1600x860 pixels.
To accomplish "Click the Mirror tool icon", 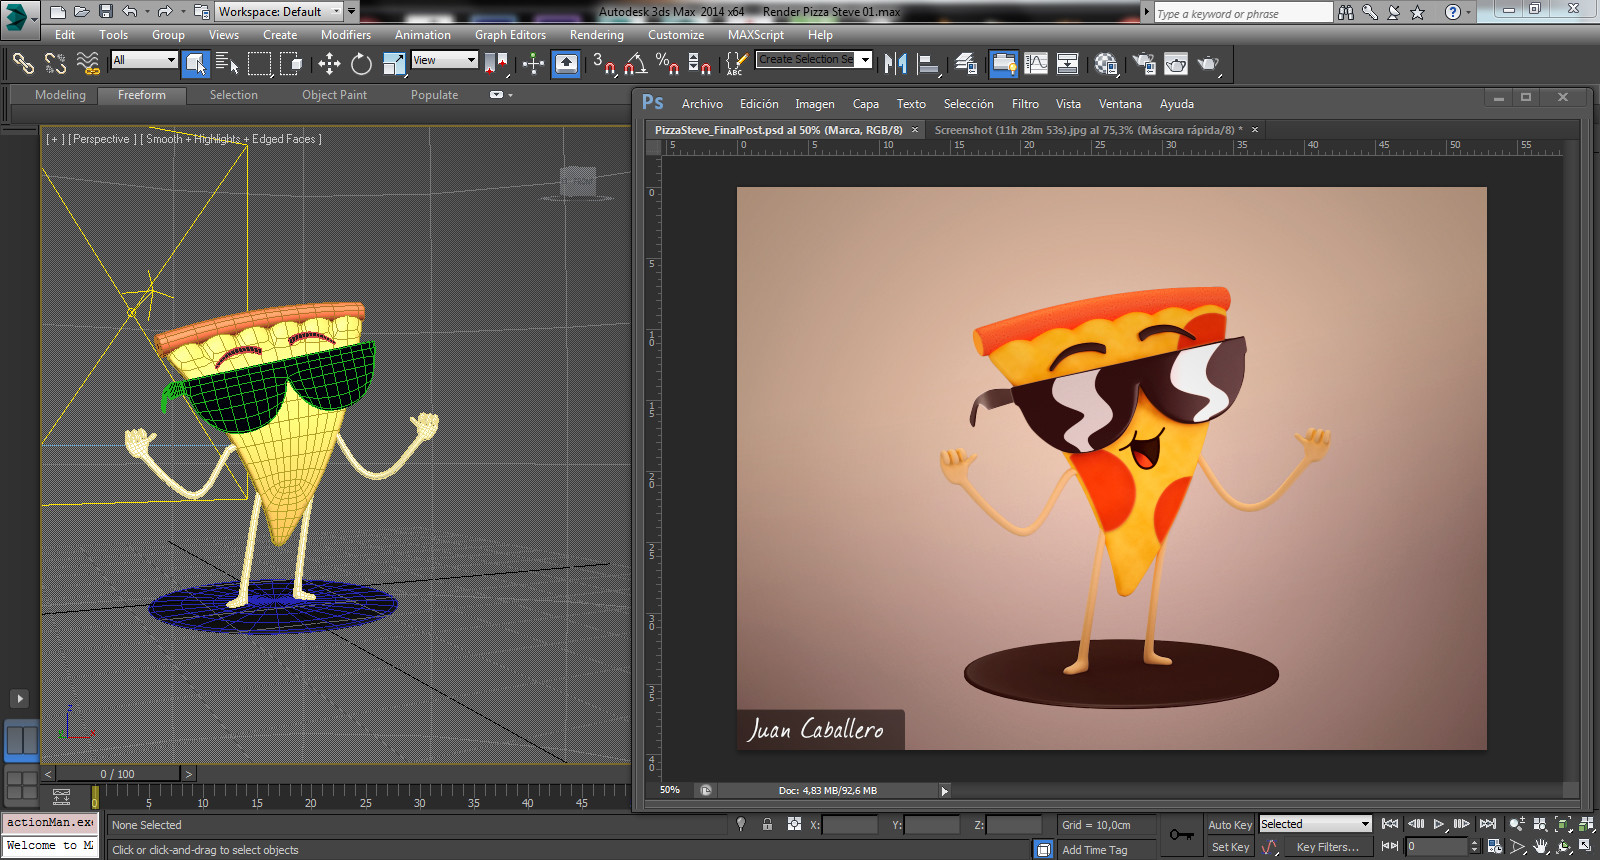I will tap(895, 64).
